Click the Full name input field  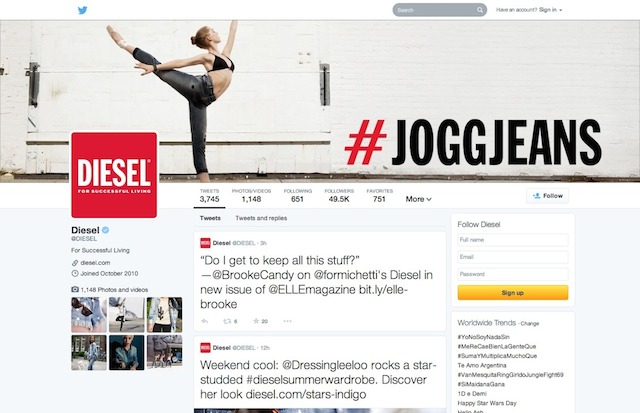pos(513,240)
